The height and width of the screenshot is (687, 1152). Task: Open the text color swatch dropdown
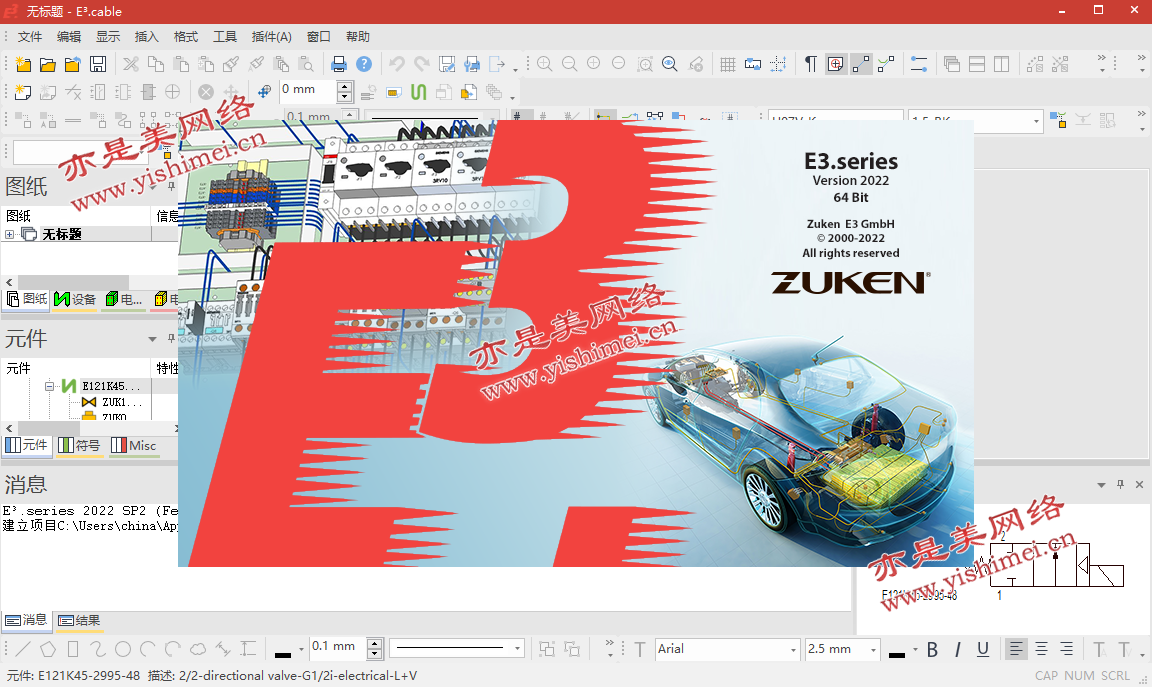click(915, 650)
